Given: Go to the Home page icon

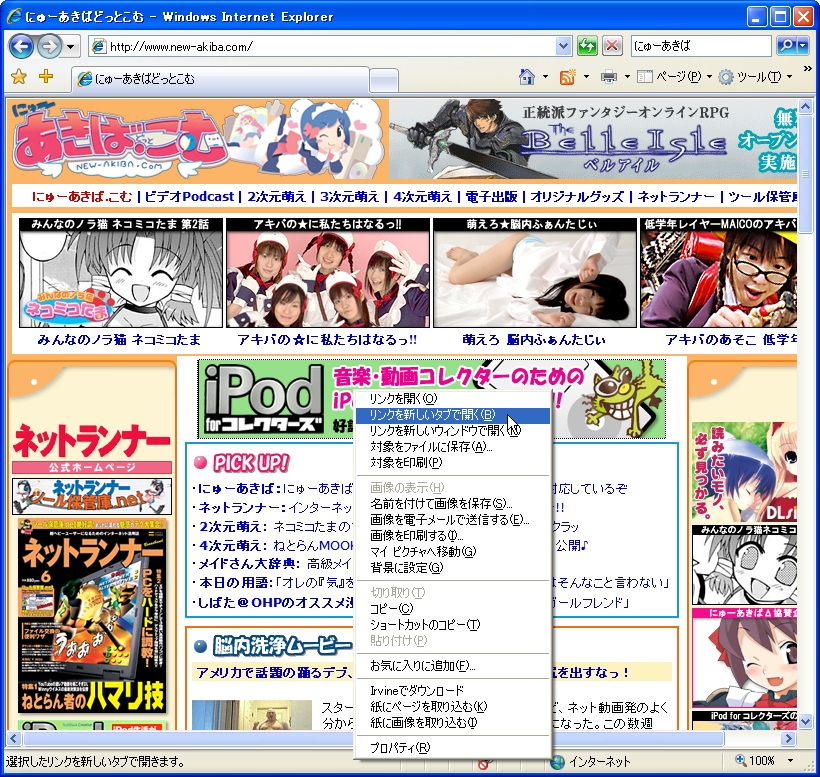Looking at the screenshot, I should point(527,77).
